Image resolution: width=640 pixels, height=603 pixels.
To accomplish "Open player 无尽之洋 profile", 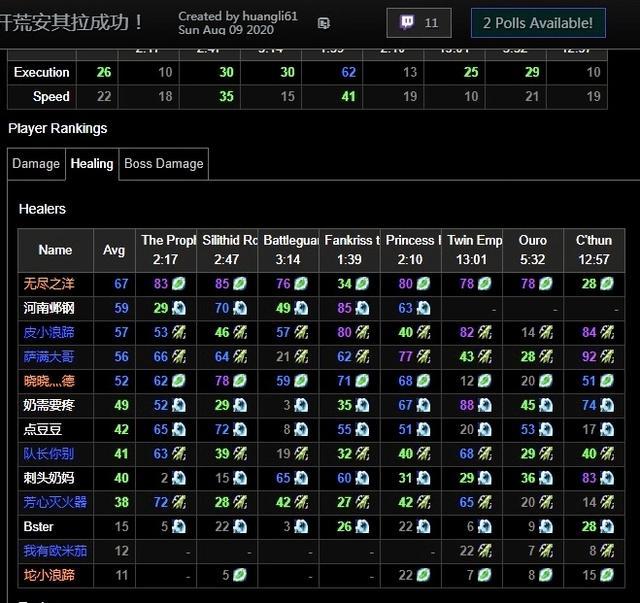I will coord(49,284).
